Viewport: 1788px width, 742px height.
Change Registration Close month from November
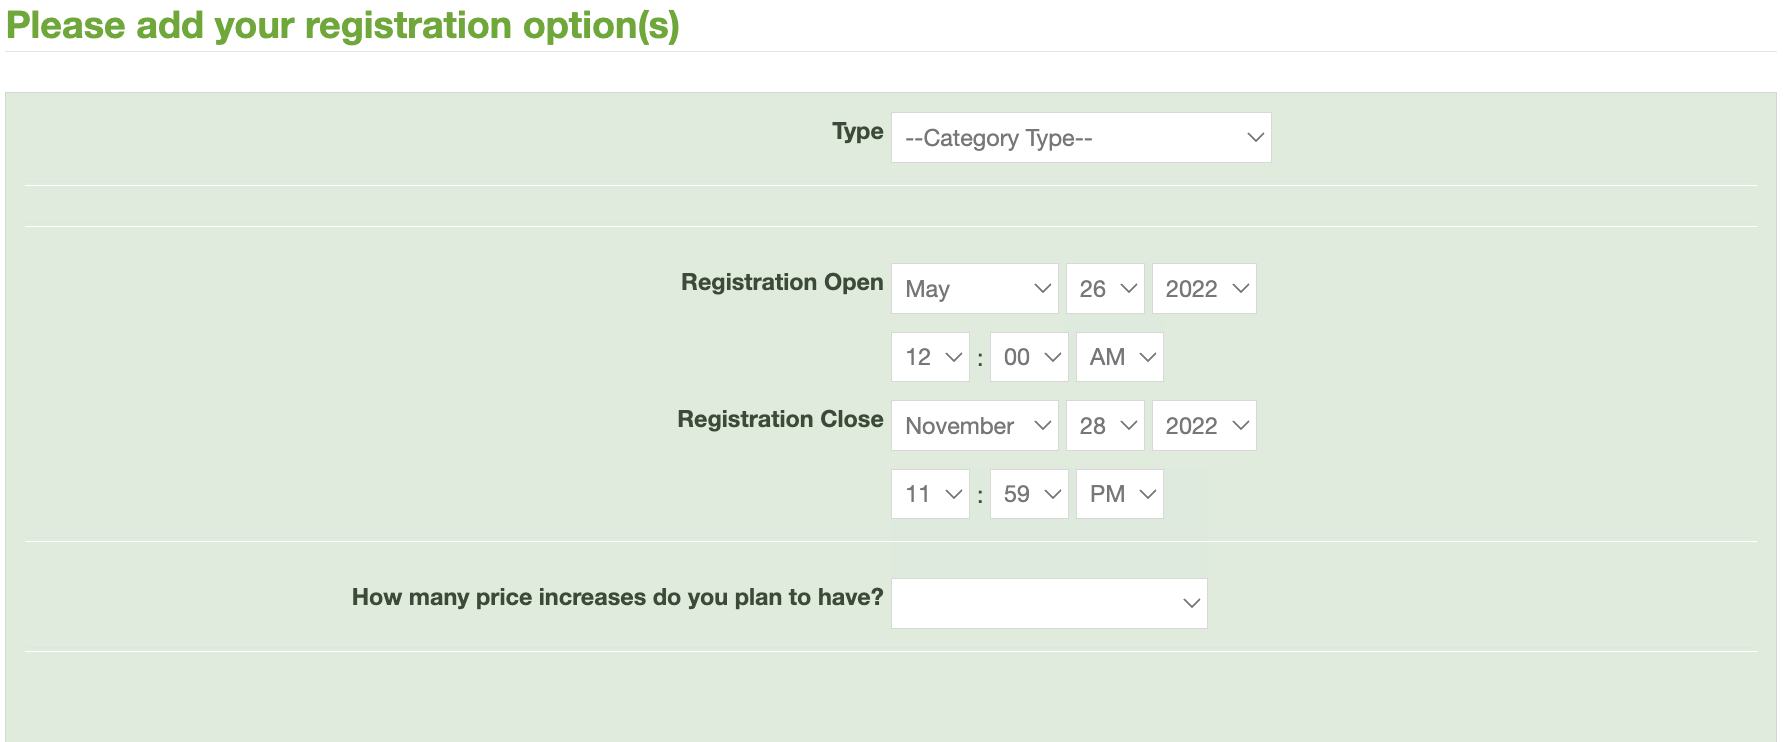pyautogui.click(x=974, y=426)
